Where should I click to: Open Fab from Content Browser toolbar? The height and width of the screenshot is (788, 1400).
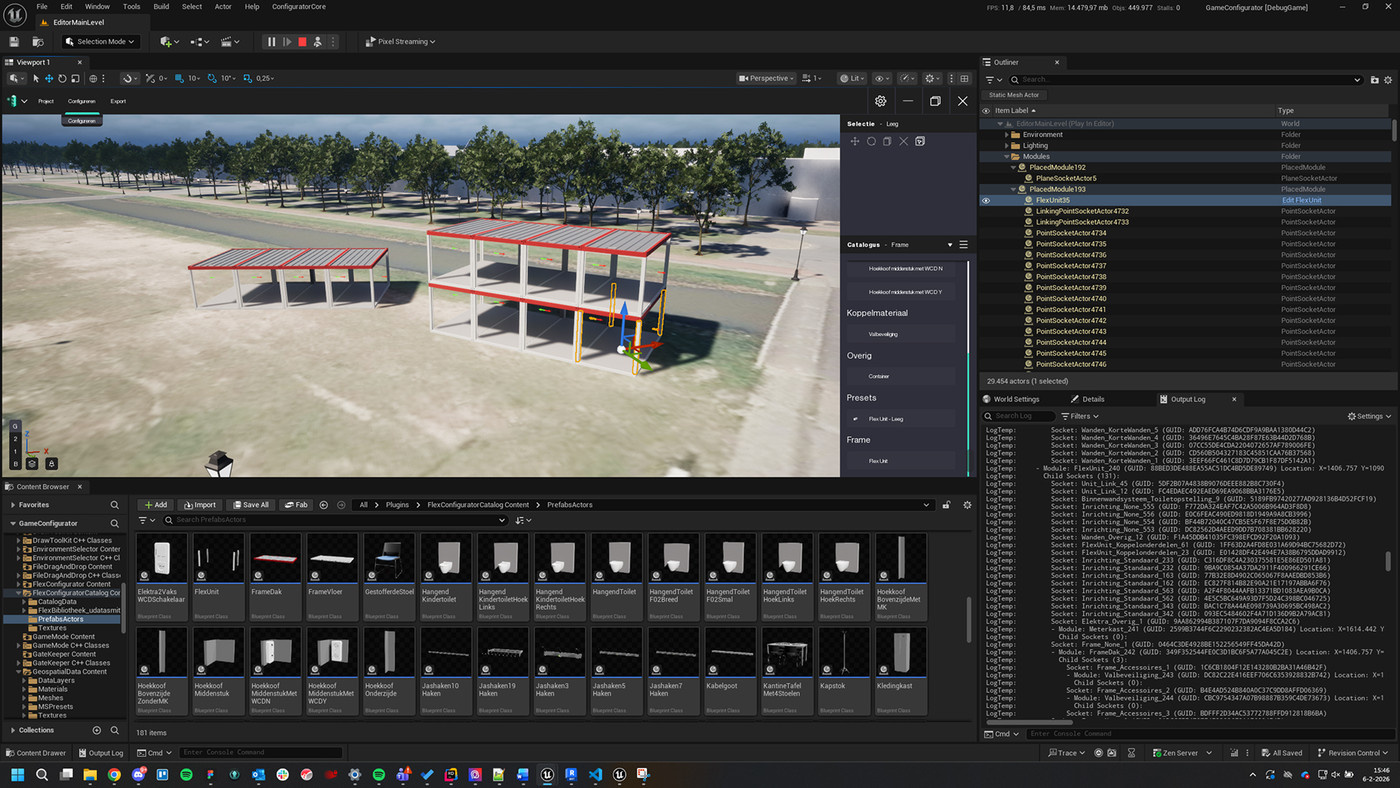click(296, 505)
